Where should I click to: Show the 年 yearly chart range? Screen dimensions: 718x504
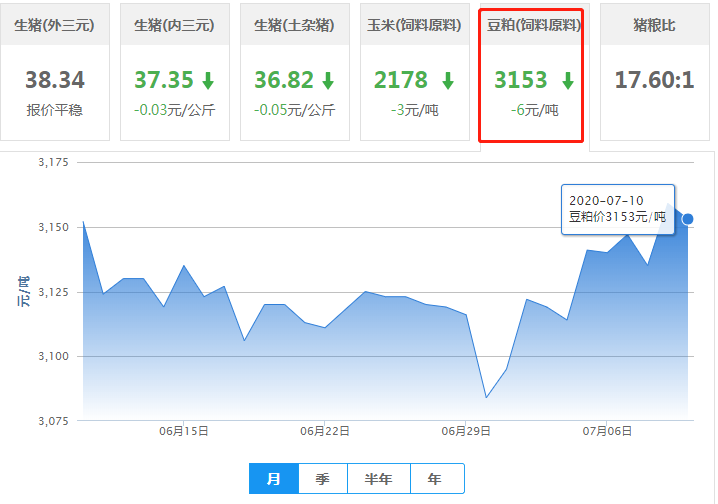(435, 479)
